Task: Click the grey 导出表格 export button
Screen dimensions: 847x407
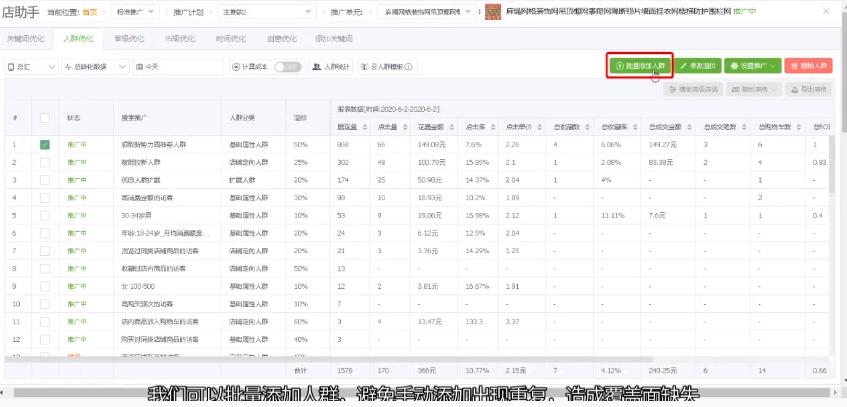Action: click(809, 90)
